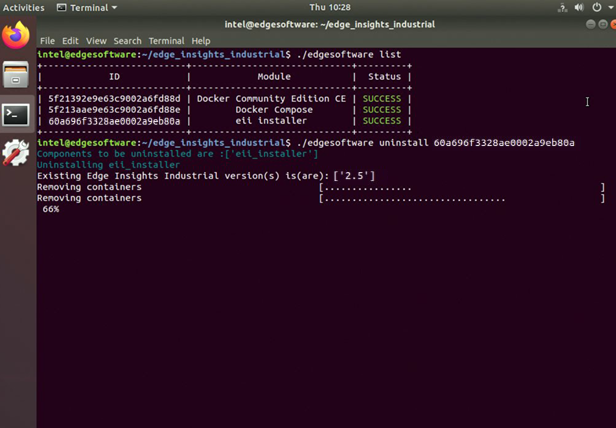Viewport: 616px width, 428px height.
Task: Click SUCCESS status for eii installer
Action: pyautogui.click(x=382, y=121)
